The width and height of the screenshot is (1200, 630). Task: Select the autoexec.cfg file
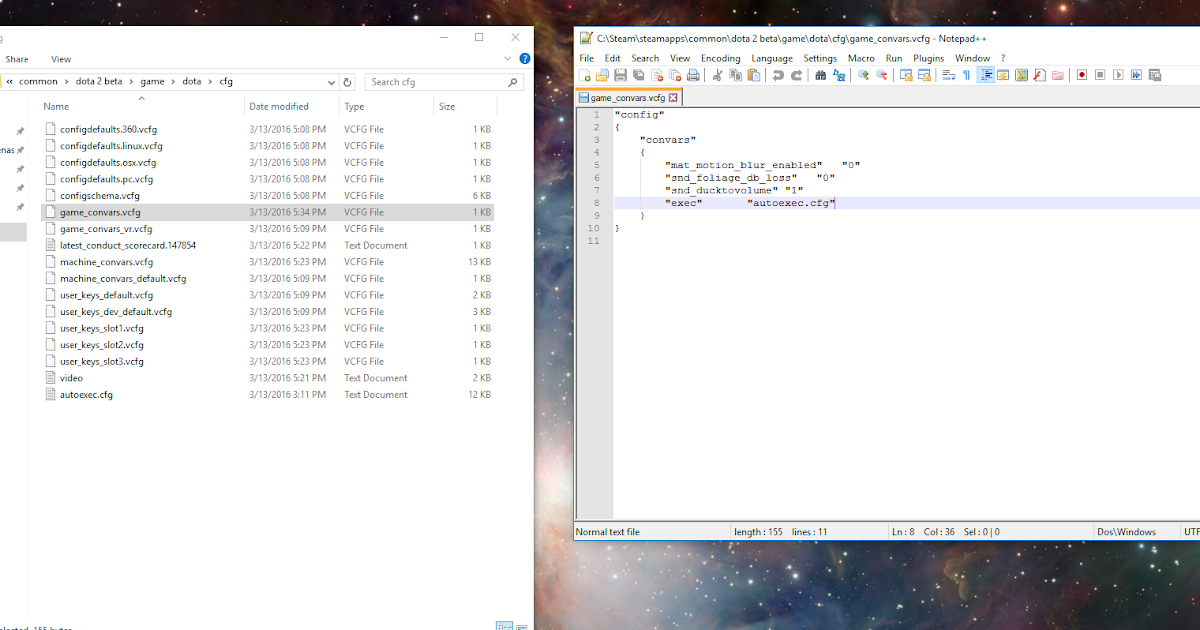click(x=86, y=395)
